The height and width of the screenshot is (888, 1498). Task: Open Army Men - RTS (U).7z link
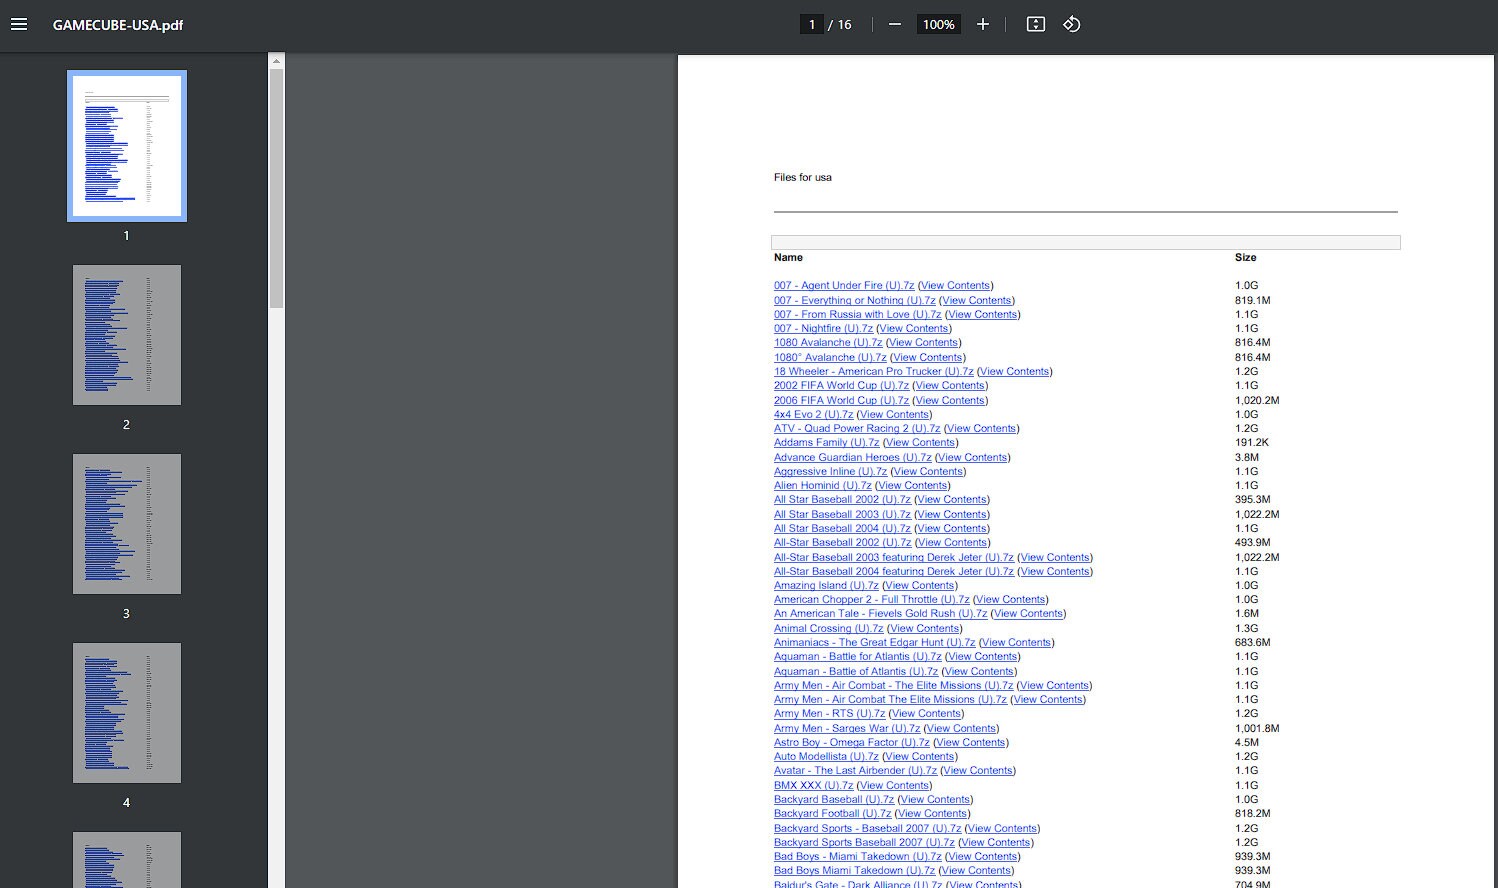[x=830, y=713]
